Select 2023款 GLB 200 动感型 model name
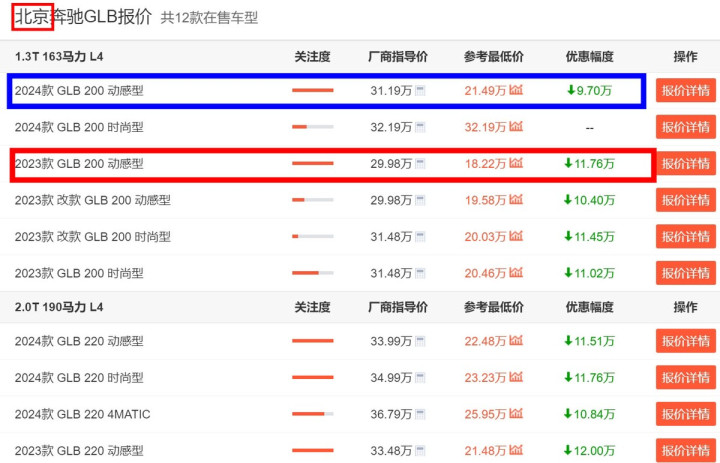The width and height of the screenshot is (720, 463). [79, 164]
